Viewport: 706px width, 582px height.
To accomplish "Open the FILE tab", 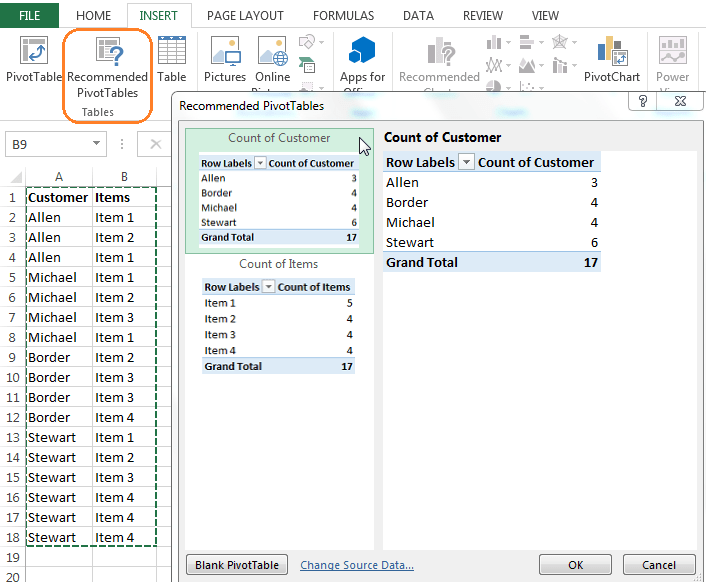I will point(29,16).
